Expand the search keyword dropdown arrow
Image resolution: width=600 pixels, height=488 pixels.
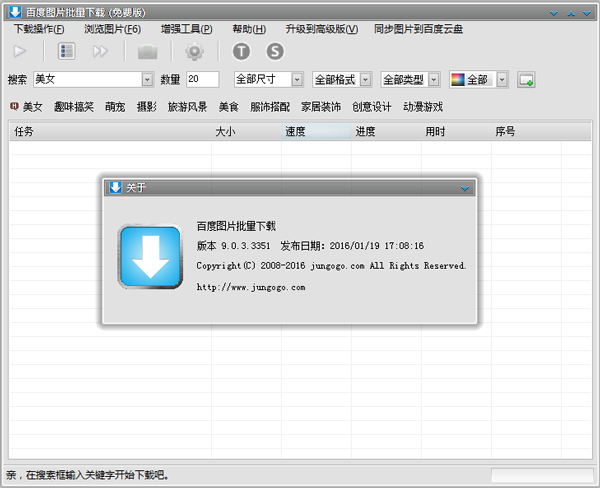click(x=147, y=80)
